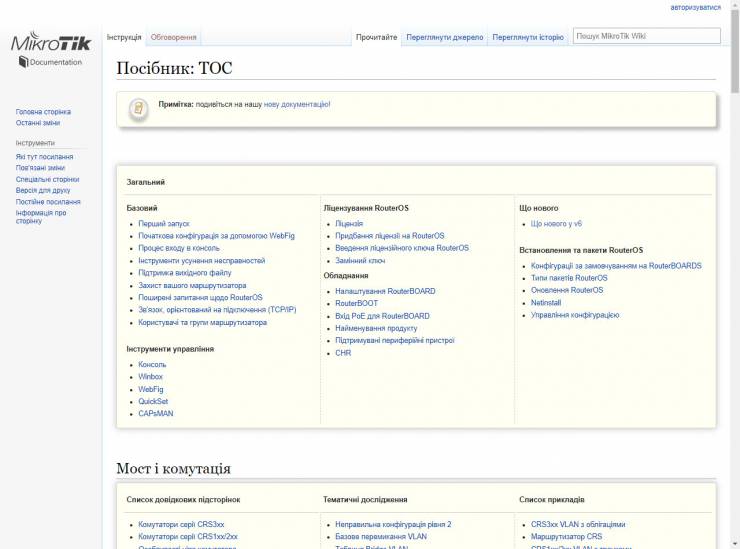The image size is (740, 549).
Task: Open Базове перемикання VLAN link
Action: (381, 537)
